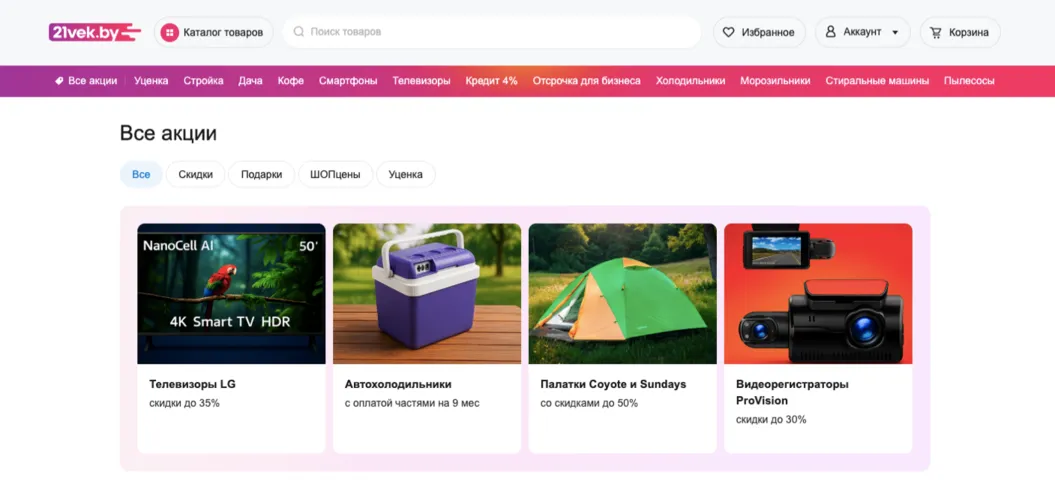Open the Каталог товаров button
The width and height of the screenshot is (1055, 487).
[x=214, y=32]
